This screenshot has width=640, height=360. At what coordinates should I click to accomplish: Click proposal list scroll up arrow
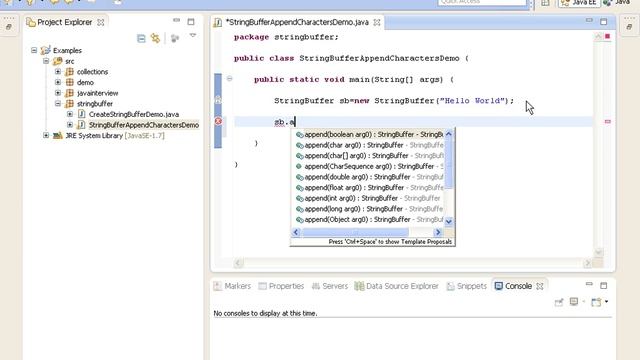(x=449, y=134)
